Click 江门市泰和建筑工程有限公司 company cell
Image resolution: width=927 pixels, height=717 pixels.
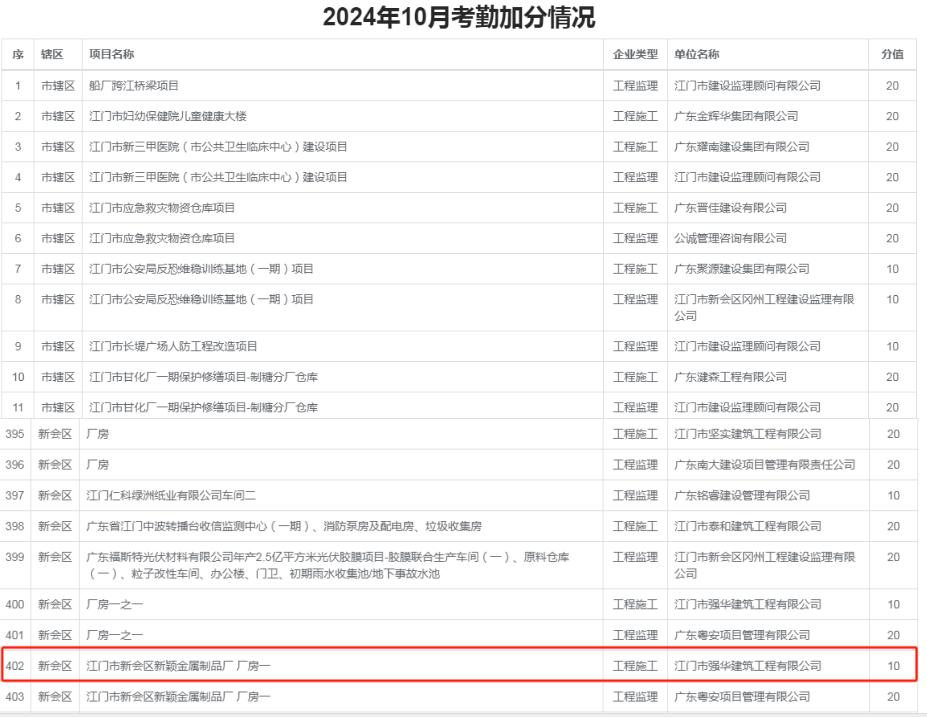747,526
